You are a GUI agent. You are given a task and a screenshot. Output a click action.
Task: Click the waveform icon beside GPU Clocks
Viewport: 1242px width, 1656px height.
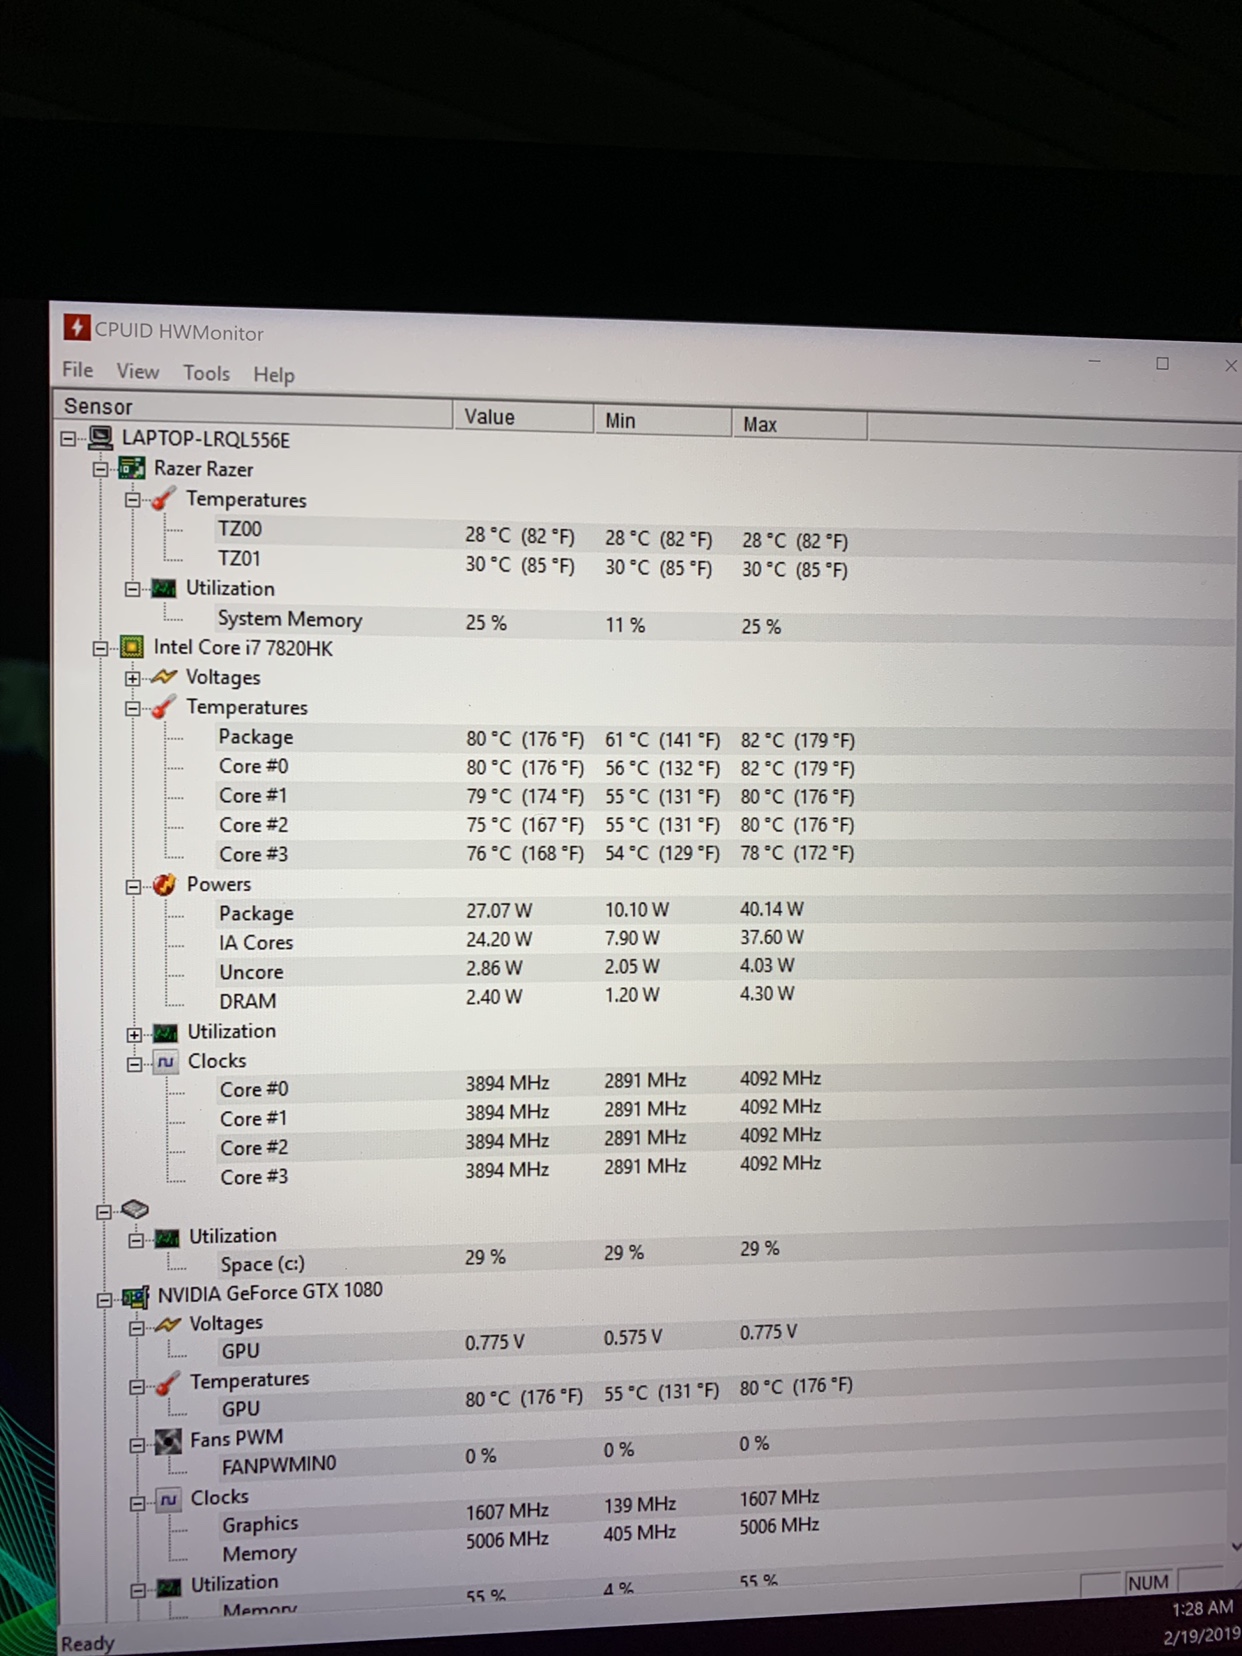coord(169,1500)
